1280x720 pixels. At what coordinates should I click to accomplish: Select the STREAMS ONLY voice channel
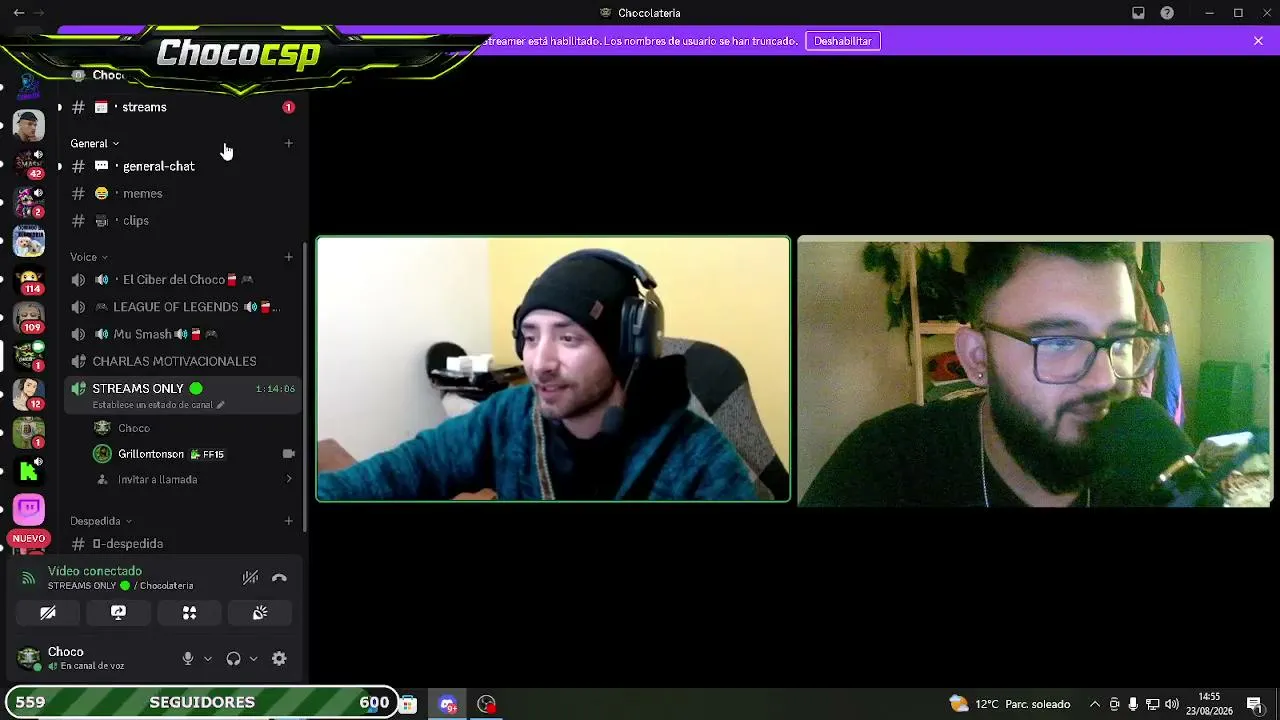point(182,395)
